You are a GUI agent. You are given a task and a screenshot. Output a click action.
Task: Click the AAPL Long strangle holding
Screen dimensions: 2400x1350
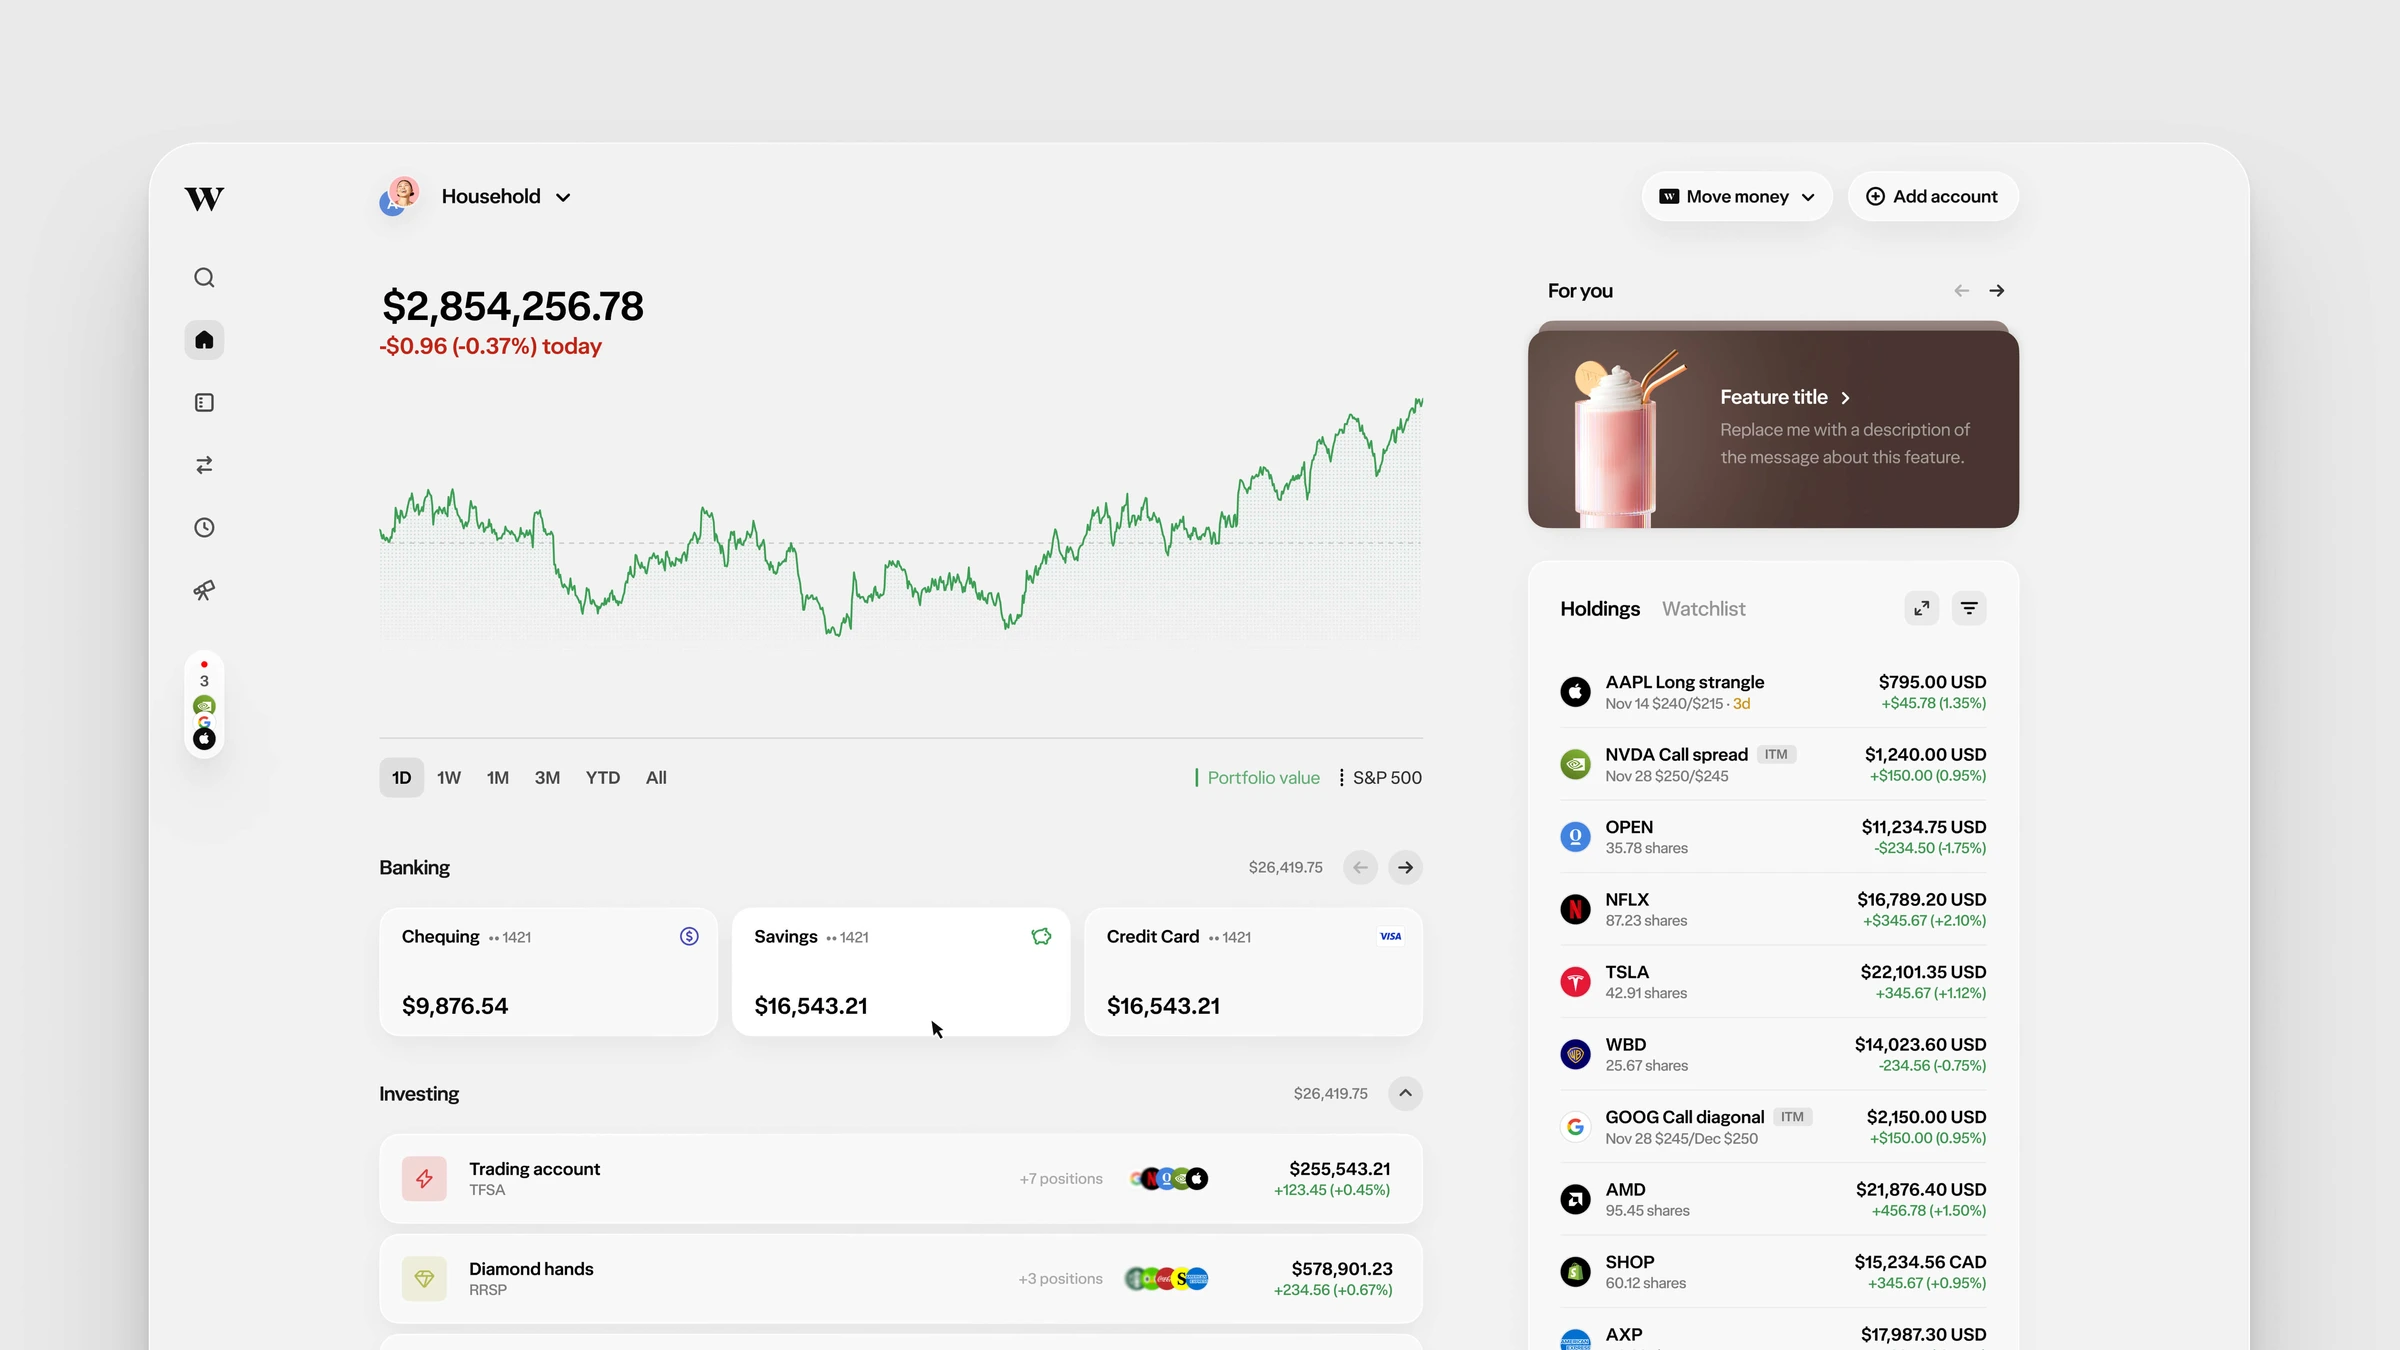click(x=1773, y=692)
